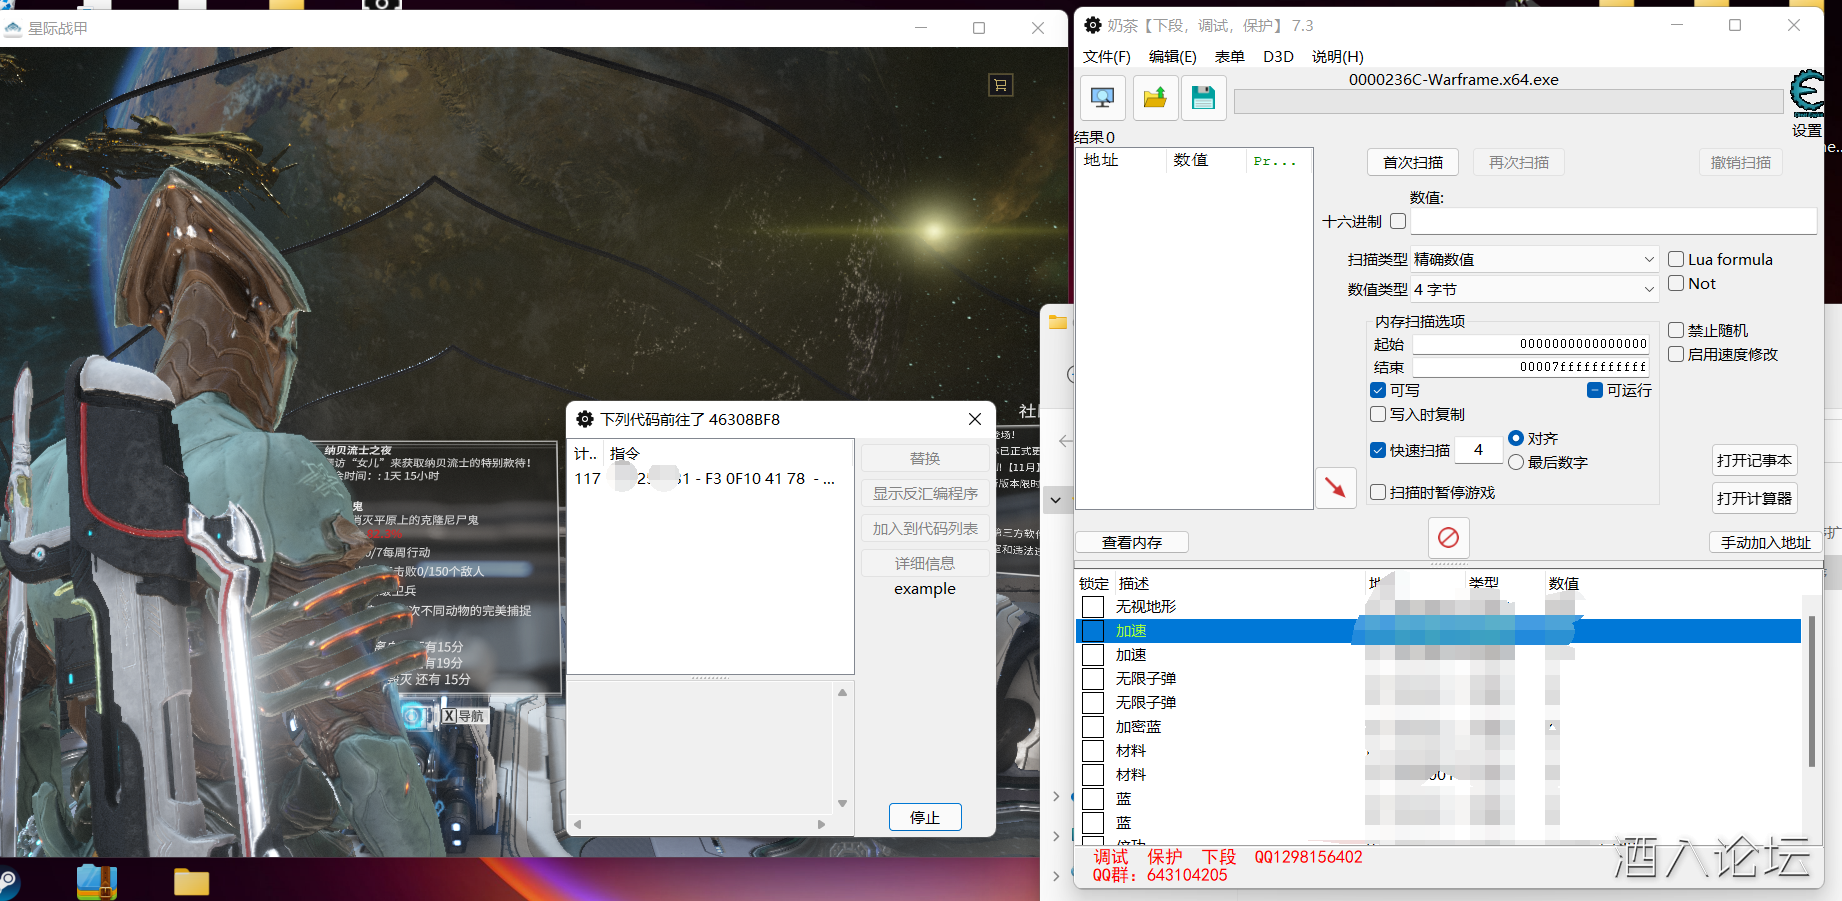Click the 撤销扫描 button
Viewport: 1842px width, 901px height.
[1740, 162]
